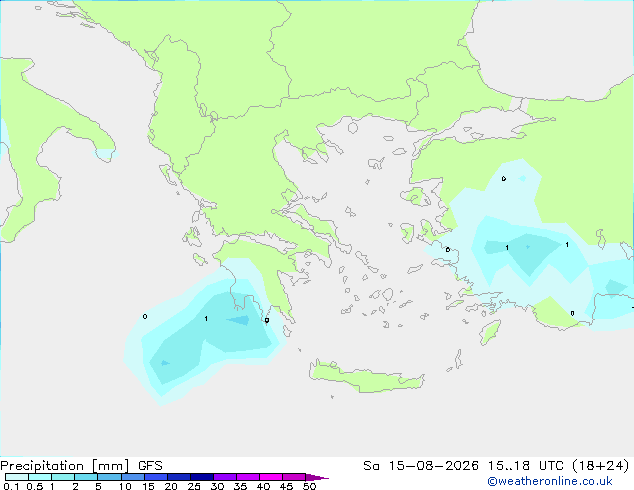
Task: Click the '25' legend scale label
Action: click(x=194, y=486)
